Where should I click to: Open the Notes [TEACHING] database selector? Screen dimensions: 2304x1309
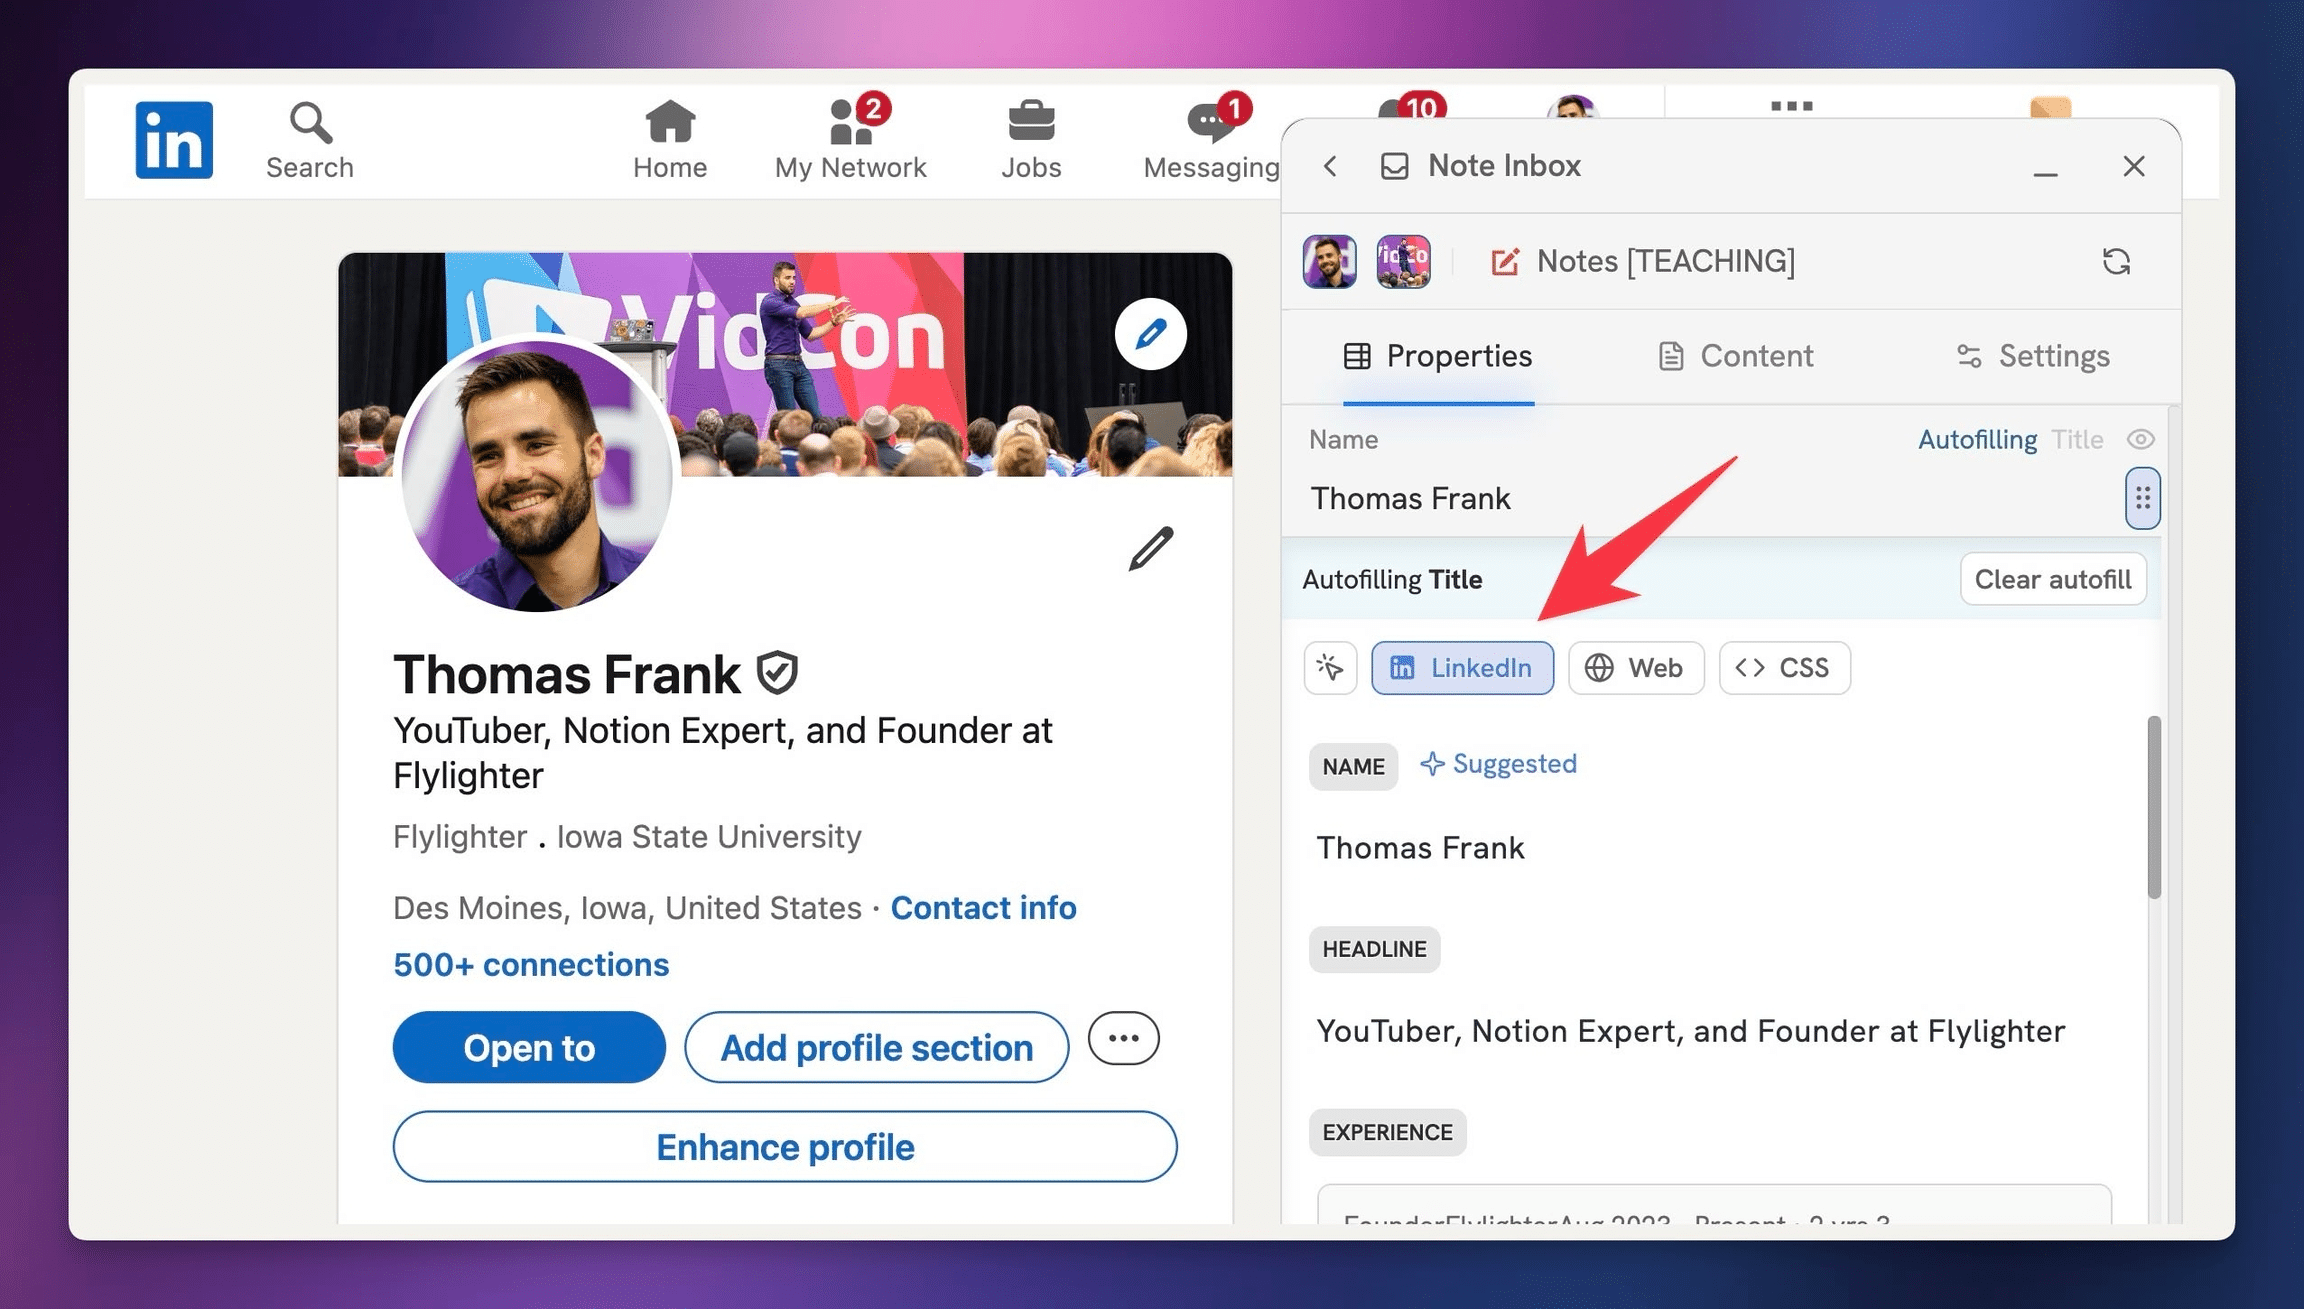(1643, 261)
